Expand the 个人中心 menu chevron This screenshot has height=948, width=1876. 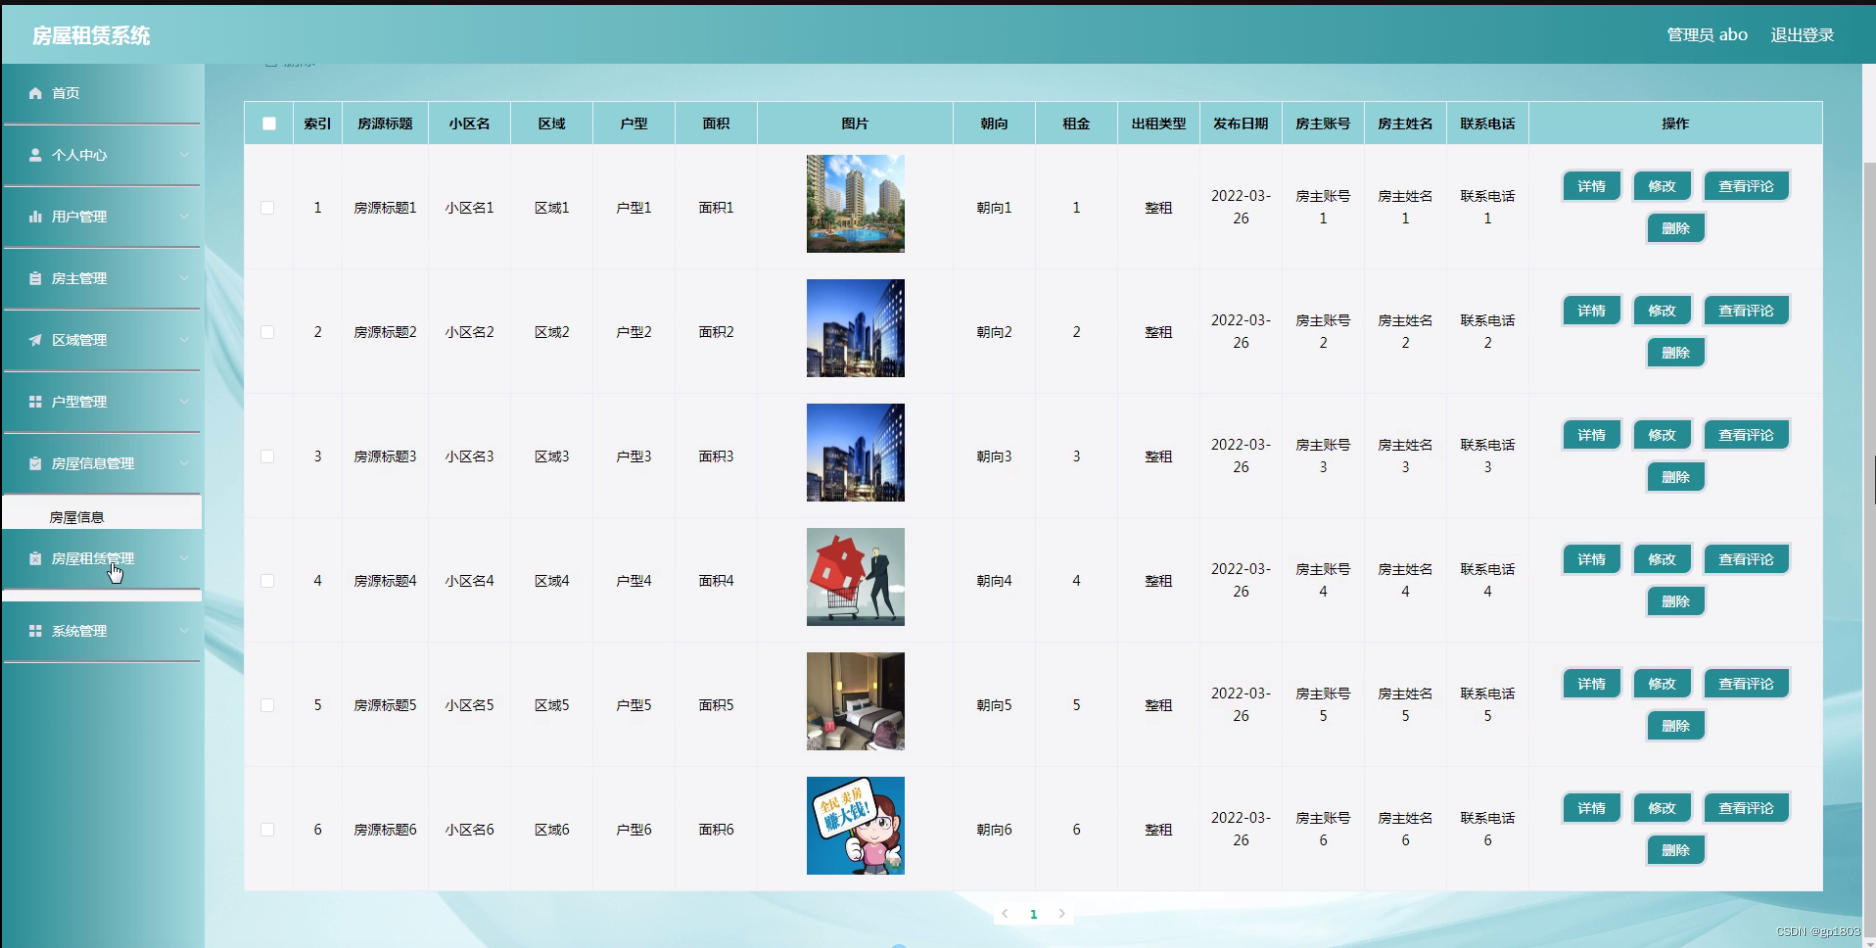tap(184, 155)
